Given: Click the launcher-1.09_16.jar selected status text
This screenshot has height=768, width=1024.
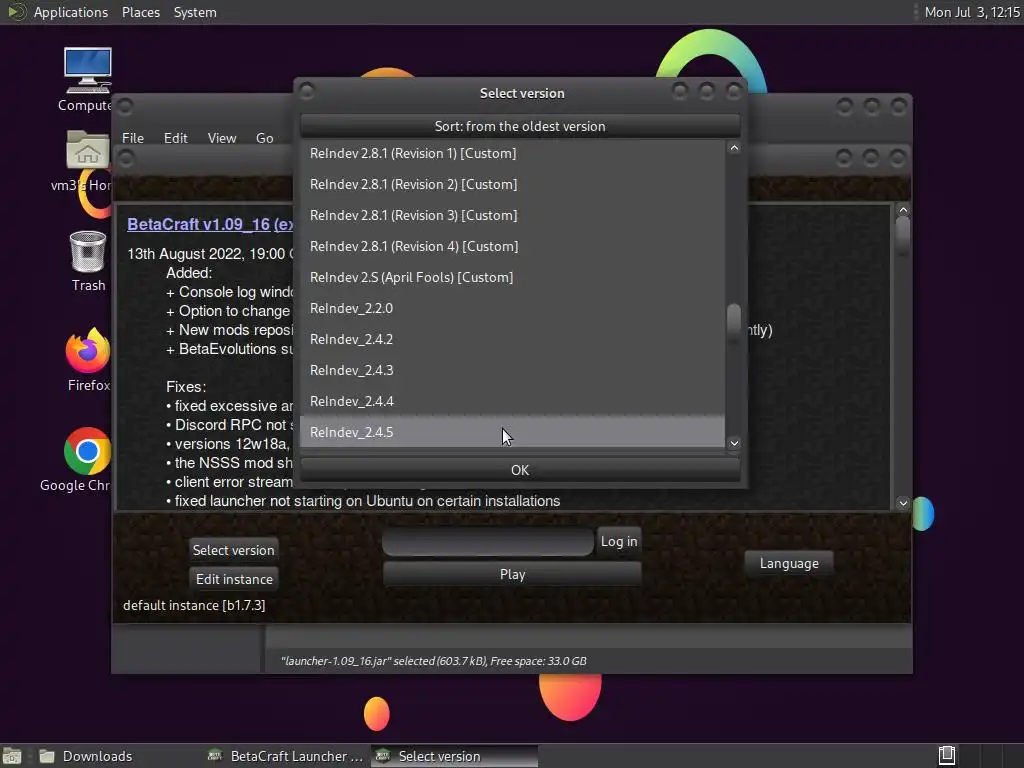Looking at the screenshot, I should (433, 661).
